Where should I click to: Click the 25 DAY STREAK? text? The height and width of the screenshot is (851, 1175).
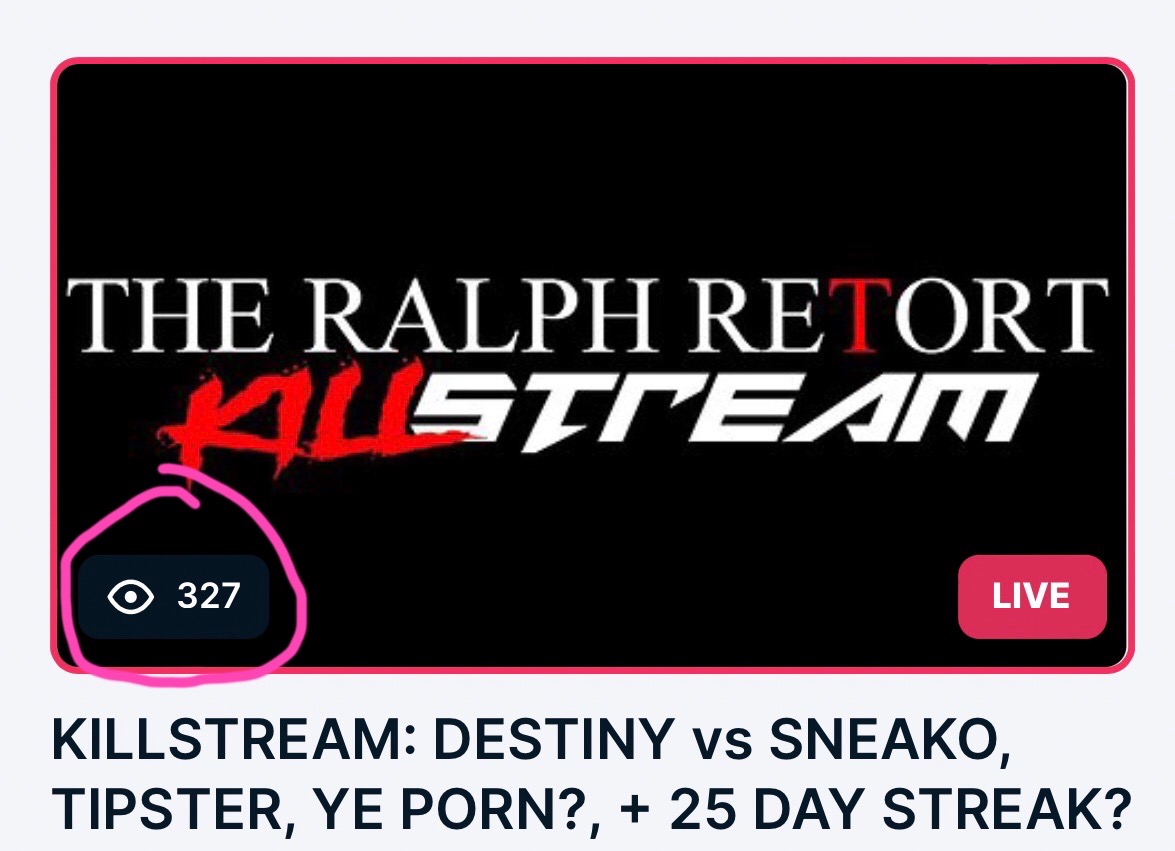(900, 808)
